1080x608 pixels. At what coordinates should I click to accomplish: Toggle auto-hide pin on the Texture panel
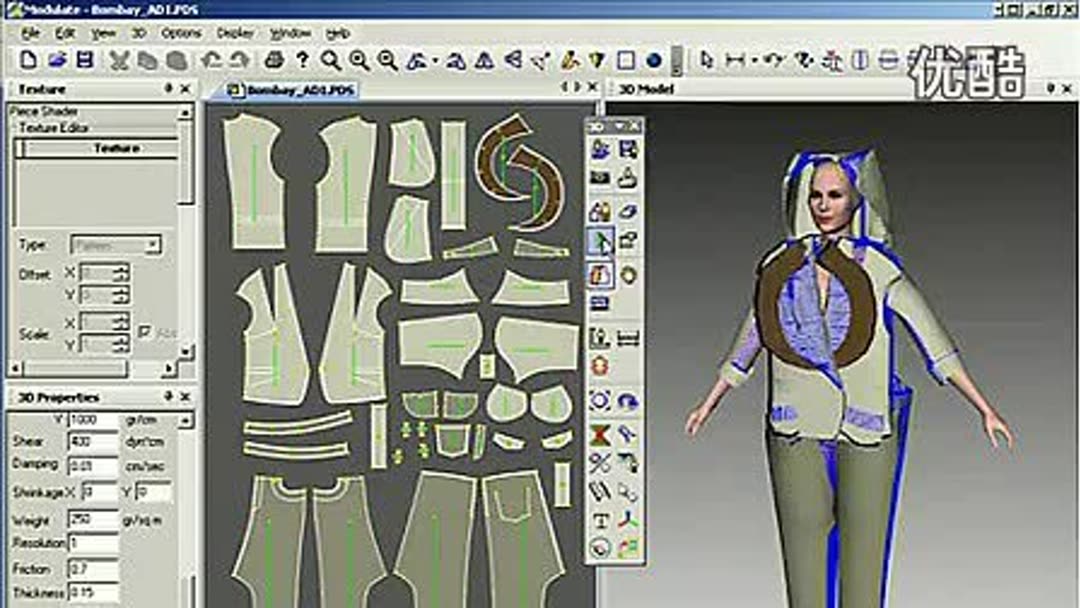(170, 89)
